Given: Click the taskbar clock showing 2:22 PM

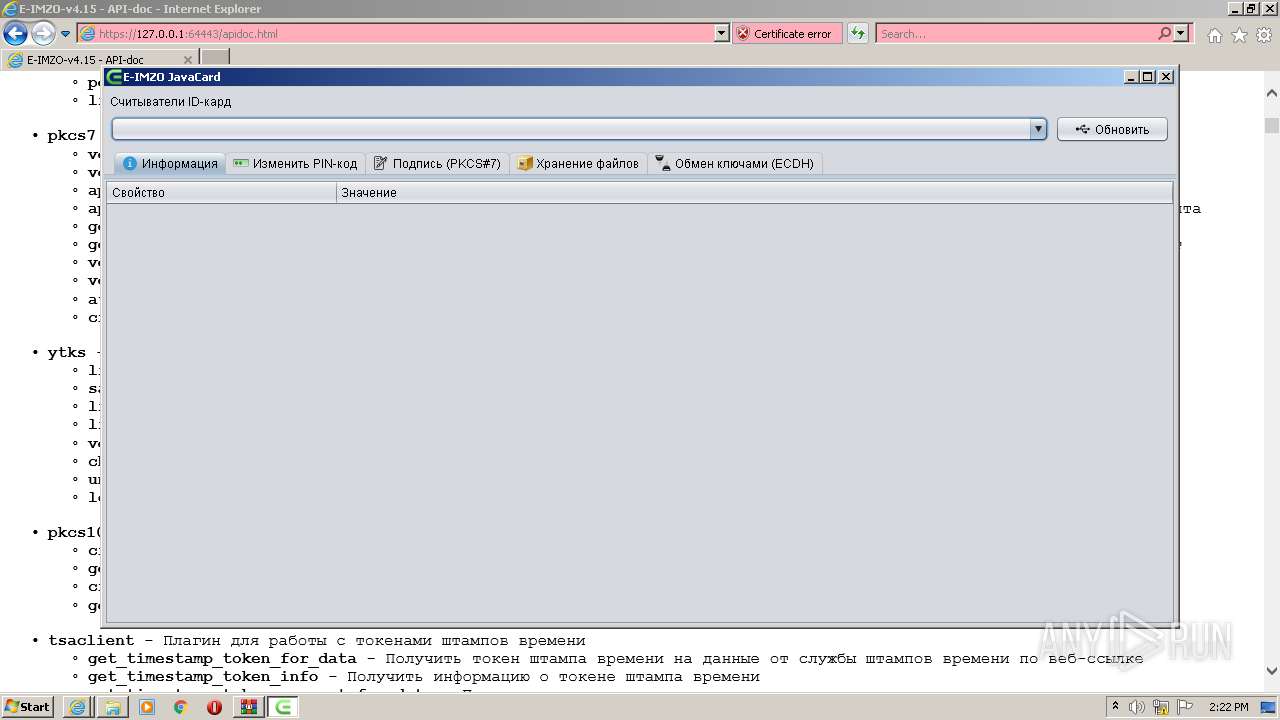Looking at the screenshot, I should [x=1229, y=707].
